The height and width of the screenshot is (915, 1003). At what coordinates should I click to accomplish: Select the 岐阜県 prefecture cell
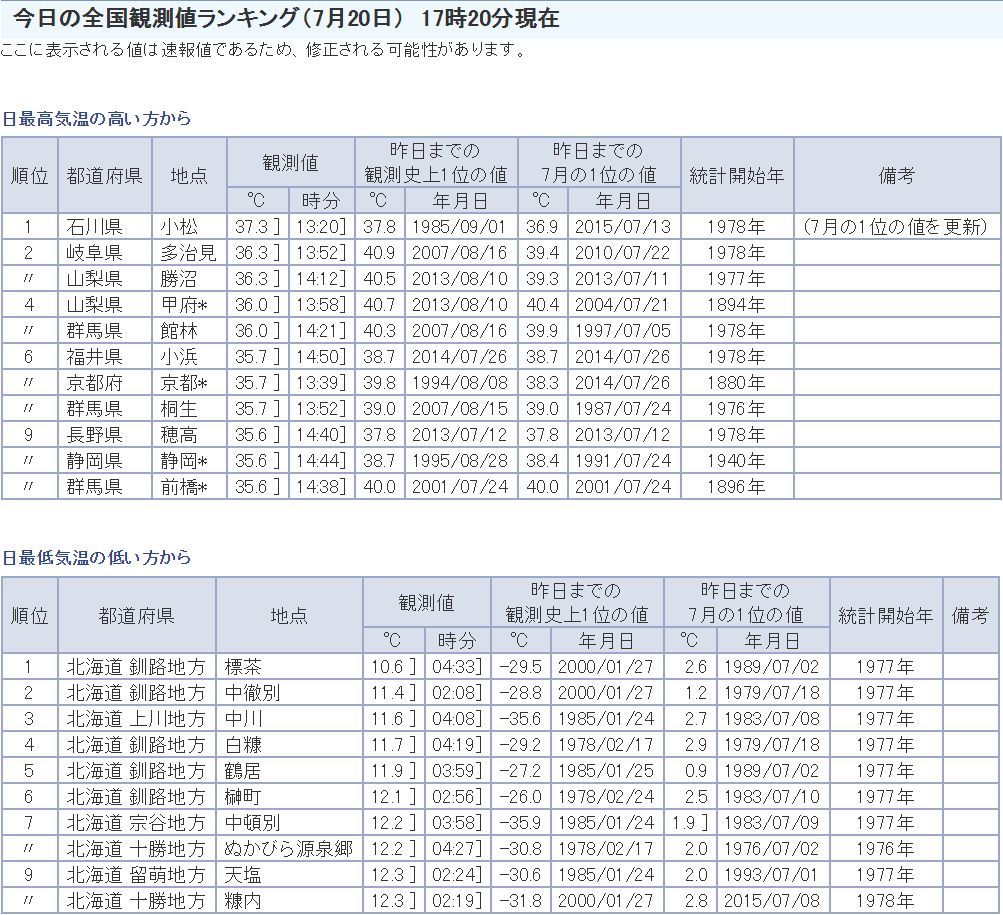[x=94, y=253]
